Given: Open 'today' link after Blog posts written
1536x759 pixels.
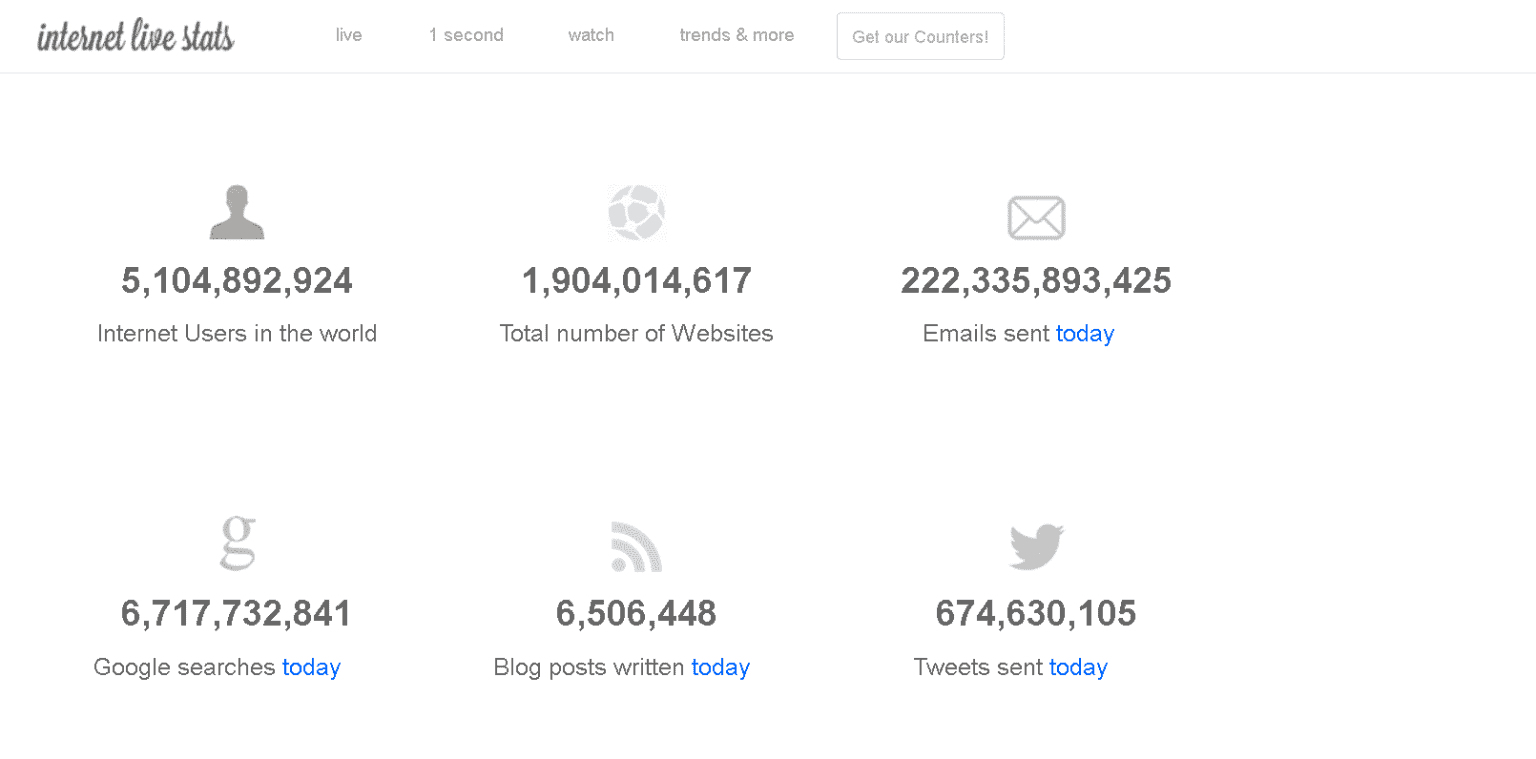Looking at the screenshot, I should pyautogui.click(x=720, y=667).
